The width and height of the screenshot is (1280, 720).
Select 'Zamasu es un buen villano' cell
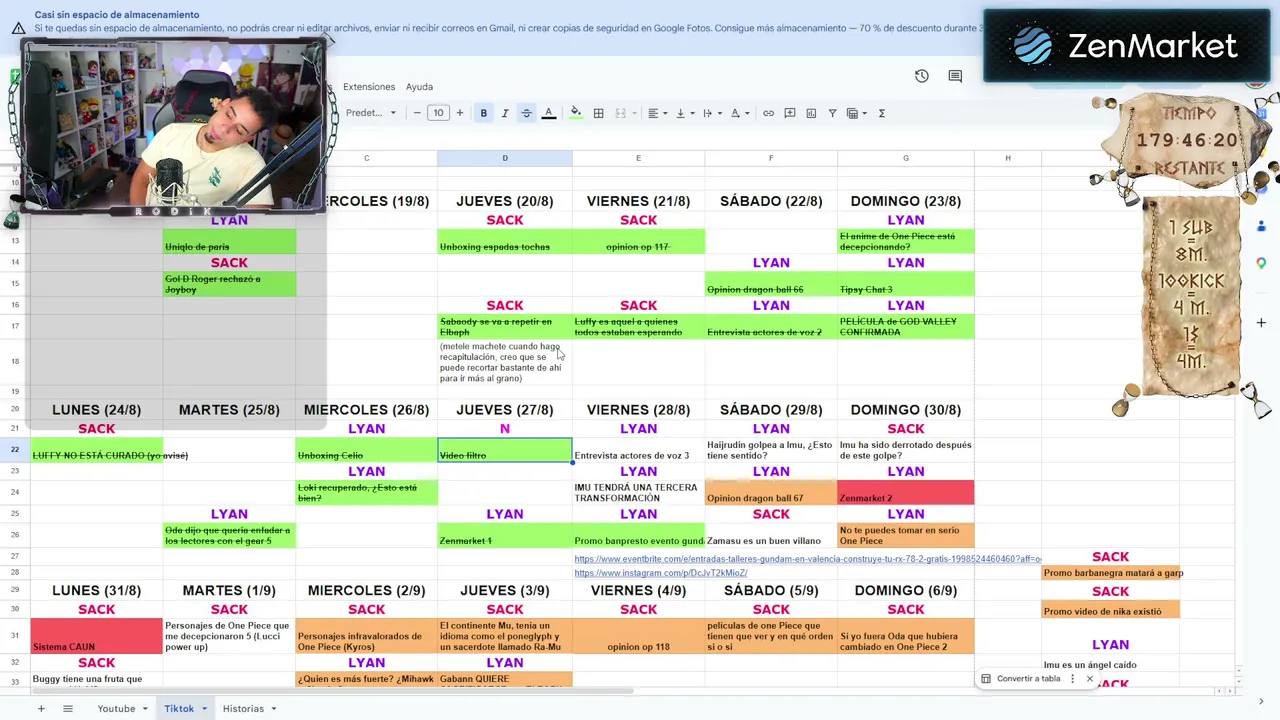(x=771, y=535)
